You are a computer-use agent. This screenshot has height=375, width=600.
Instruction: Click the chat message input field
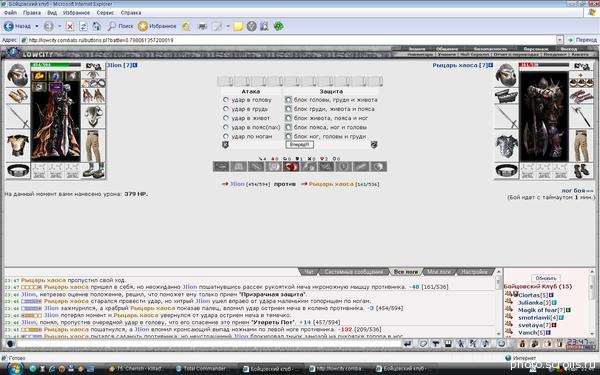[209, 344]
